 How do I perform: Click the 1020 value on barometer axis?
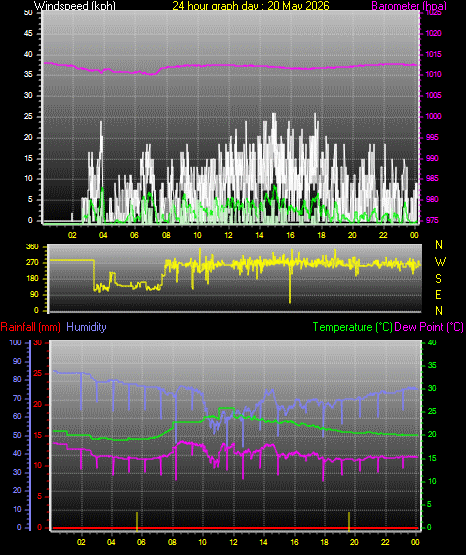coord(433,33)
